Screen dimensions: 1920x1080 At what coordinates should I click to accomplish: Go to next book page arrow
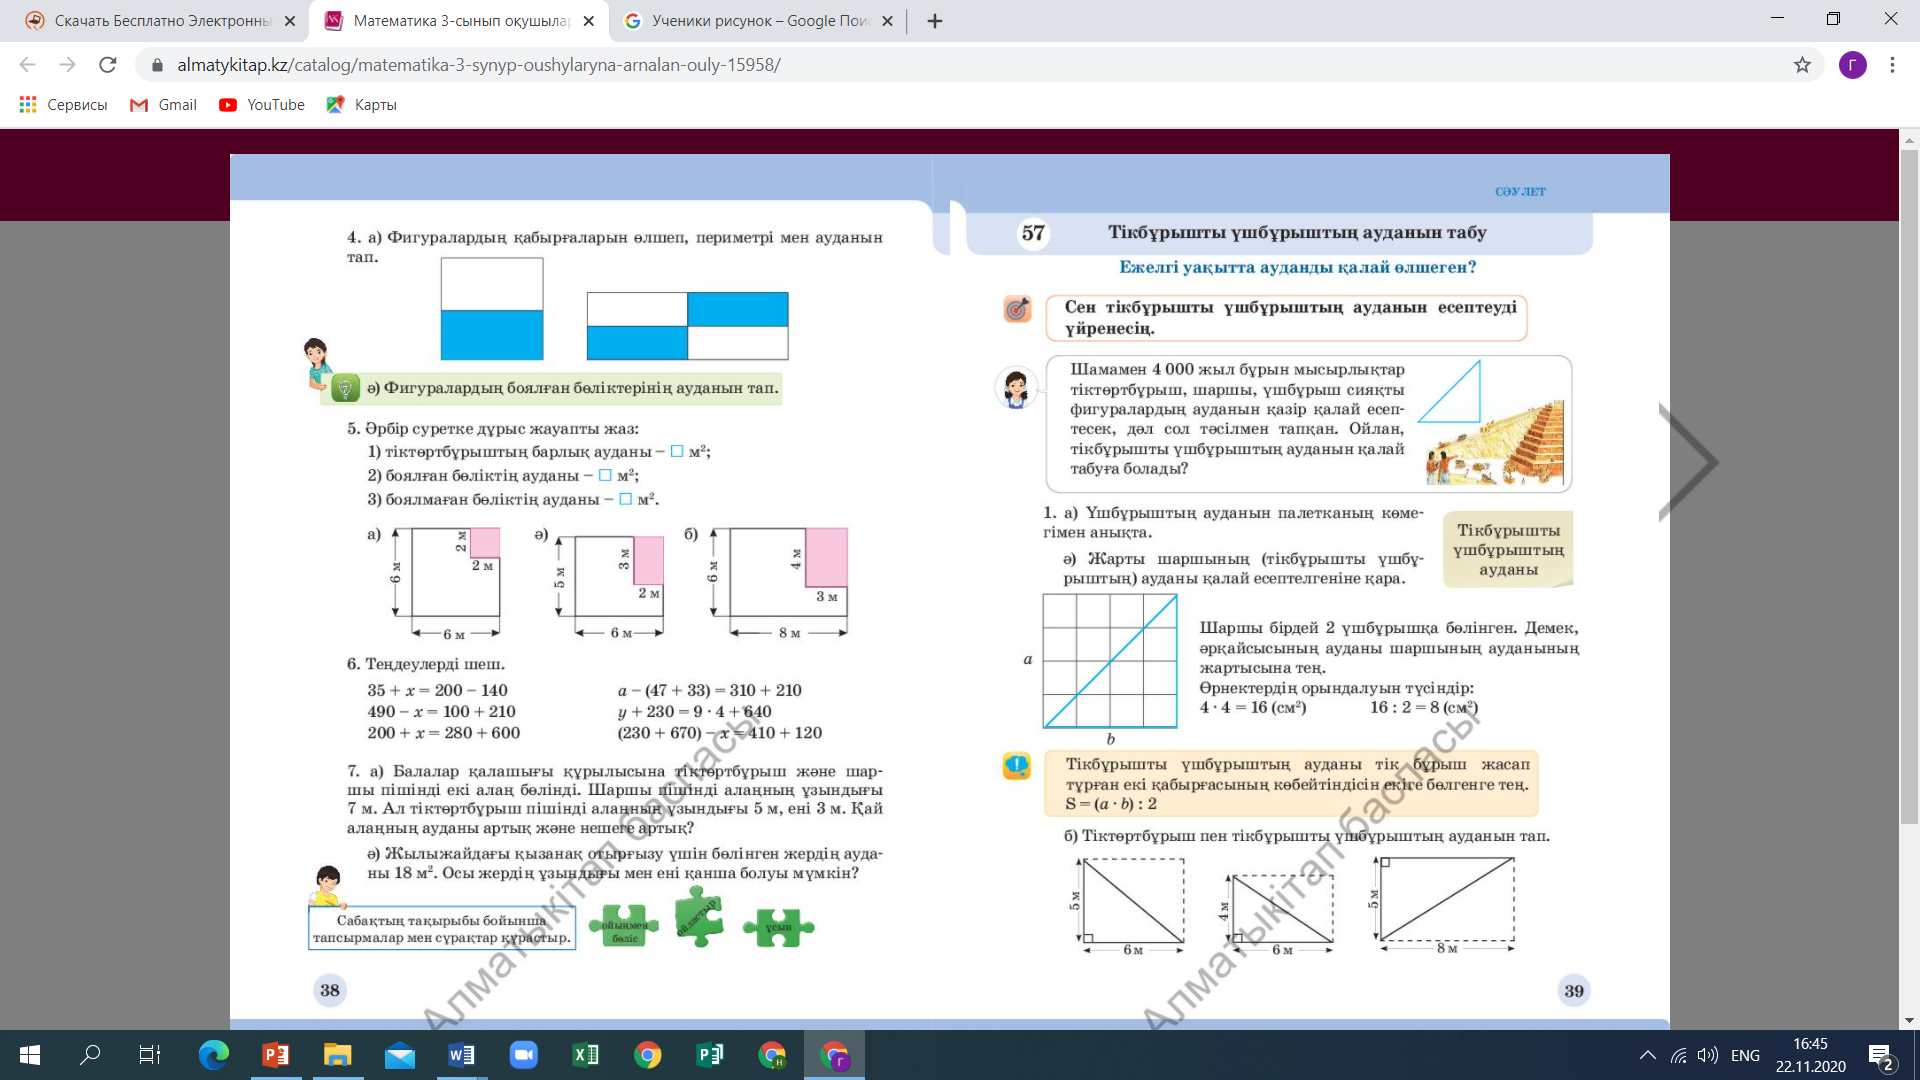pos(1688,462)
